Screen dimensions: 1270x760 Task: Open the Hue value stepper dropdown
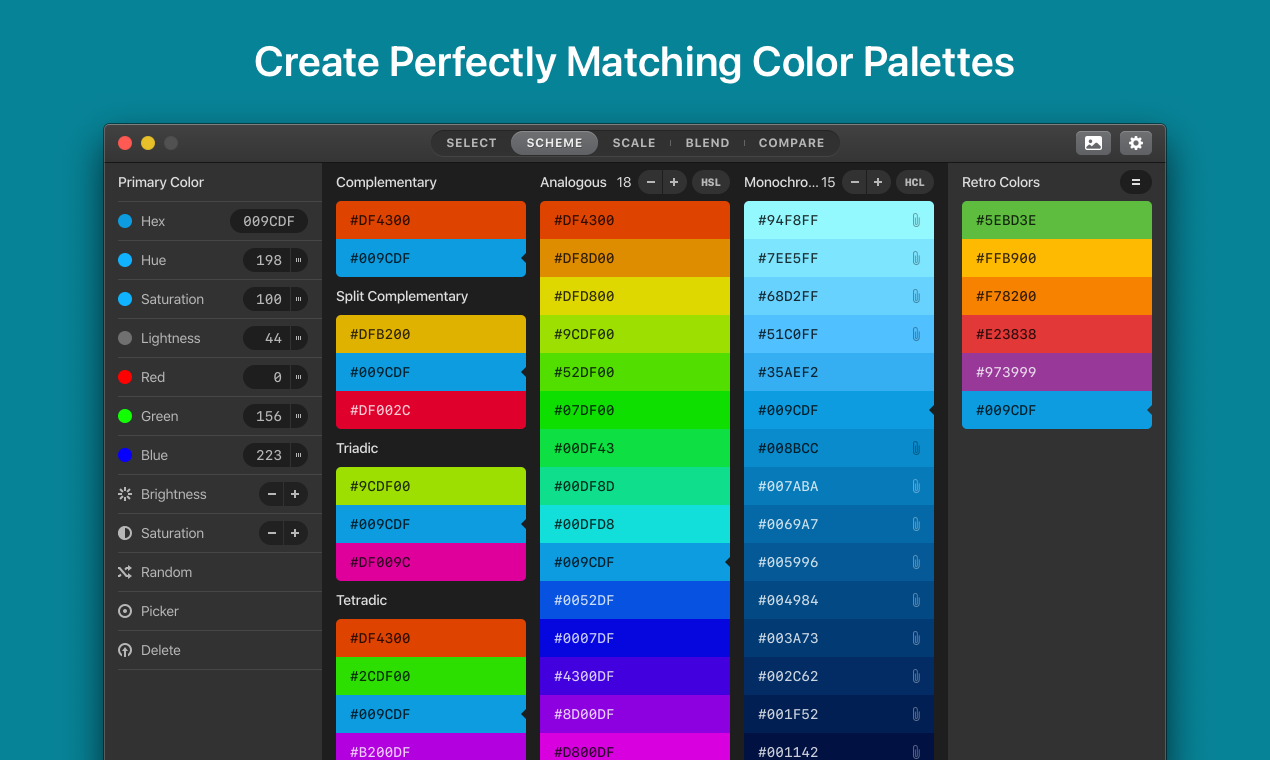[x=298, y=260]
